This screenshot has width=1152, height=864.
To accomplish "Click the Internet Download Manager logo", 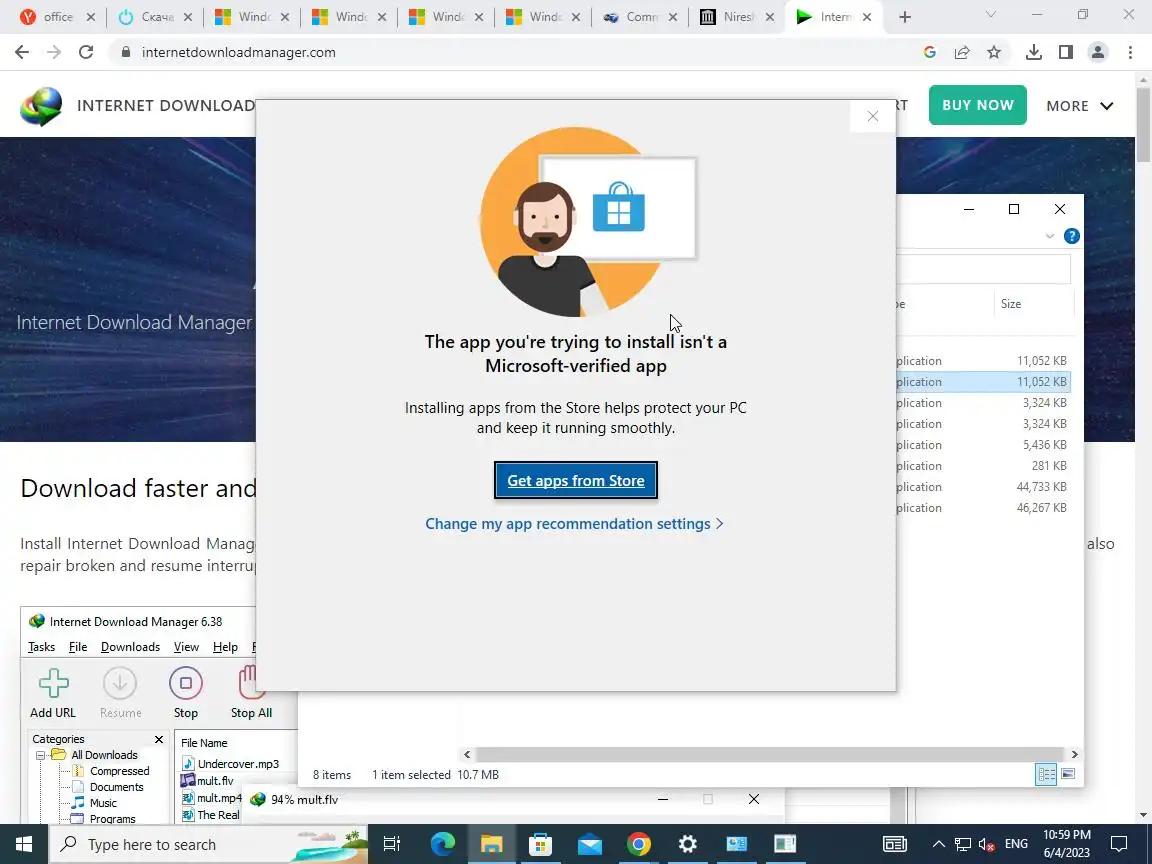I will (x=41, y=107).
